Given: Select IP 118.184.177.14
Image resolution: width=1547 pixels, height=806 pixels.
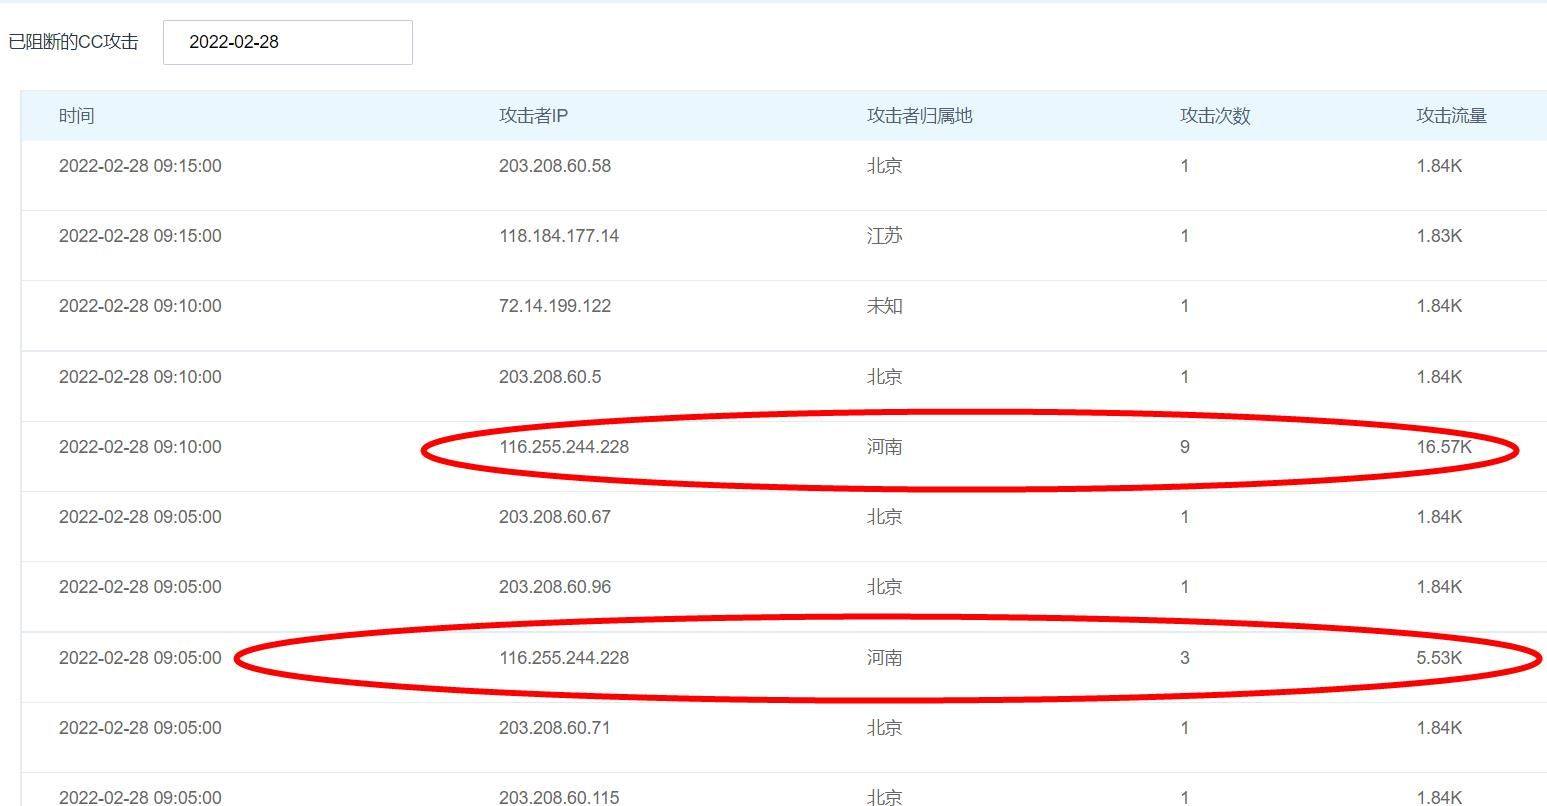Looking at the screenshot, I should click(x=559, y=236).
